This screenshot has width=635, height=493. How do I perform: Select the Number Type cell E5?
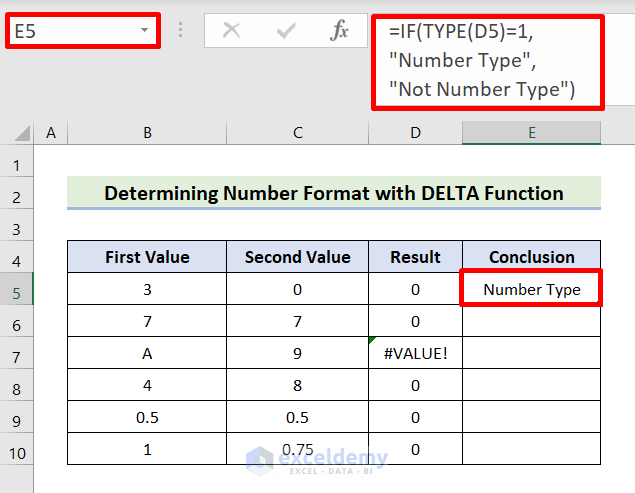[531, 290]
